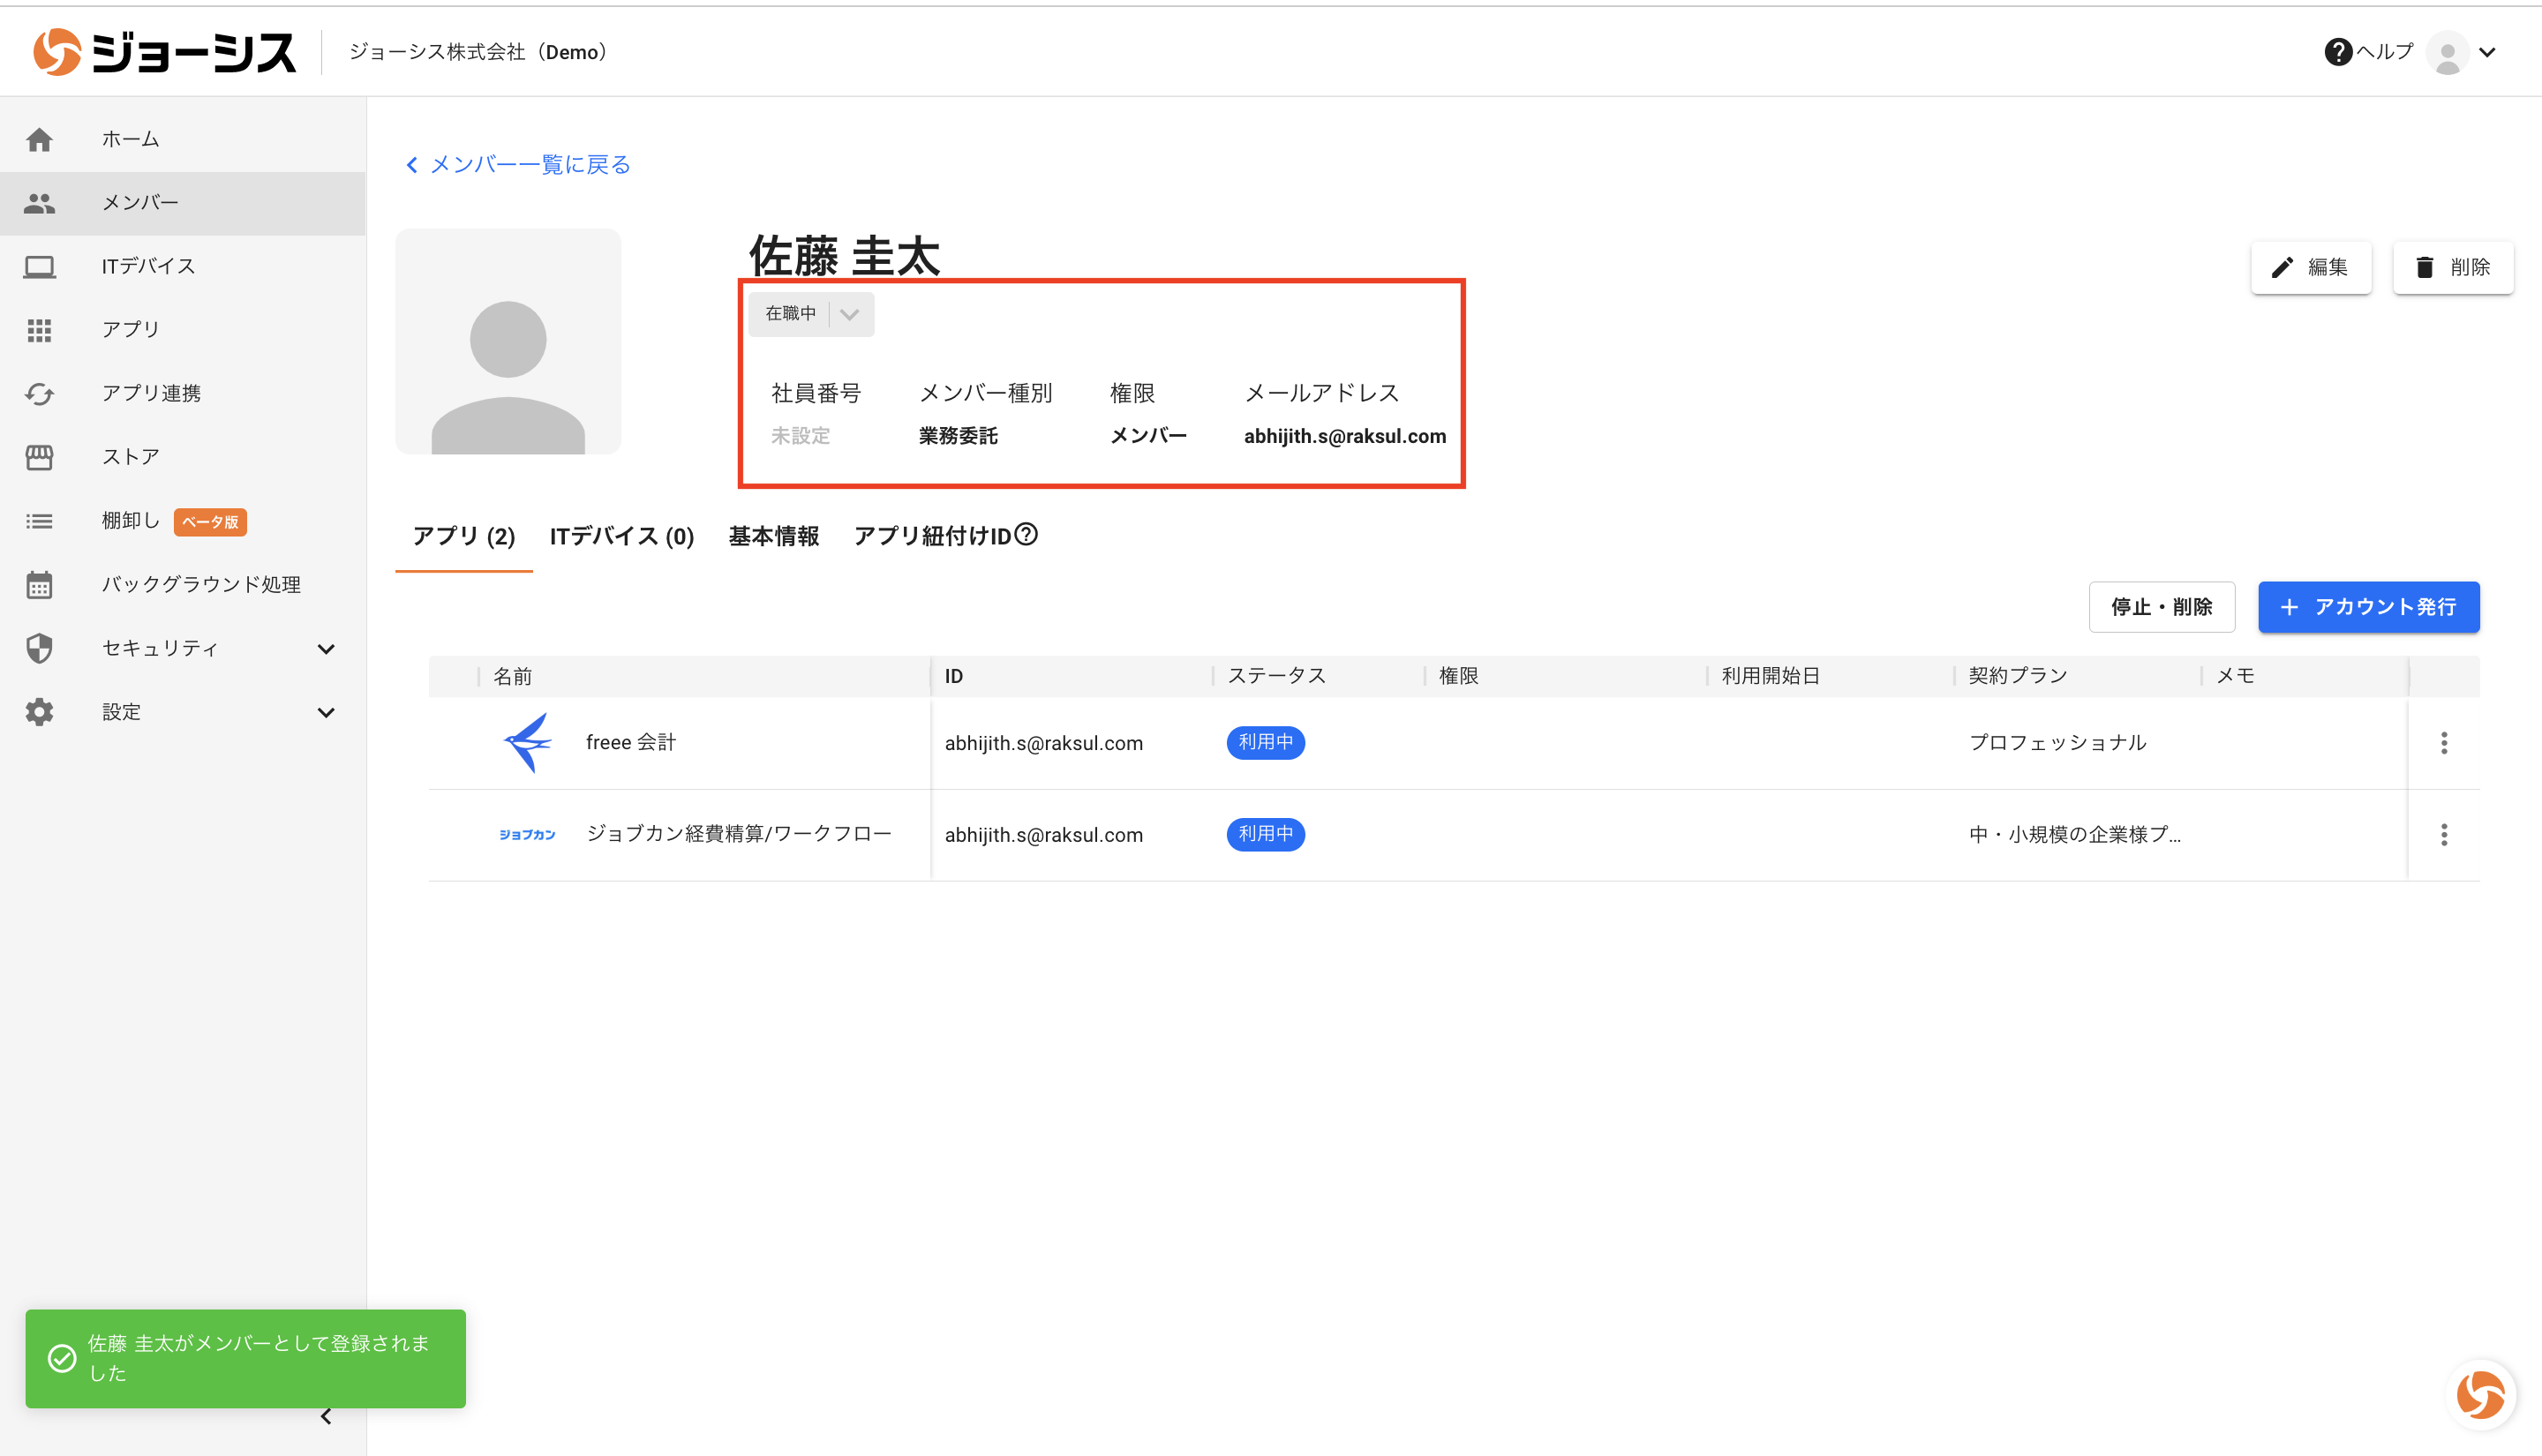Click the 権限 column header
Viewport: 2542px width, 1456px height.
click(x=1459, y=677)
